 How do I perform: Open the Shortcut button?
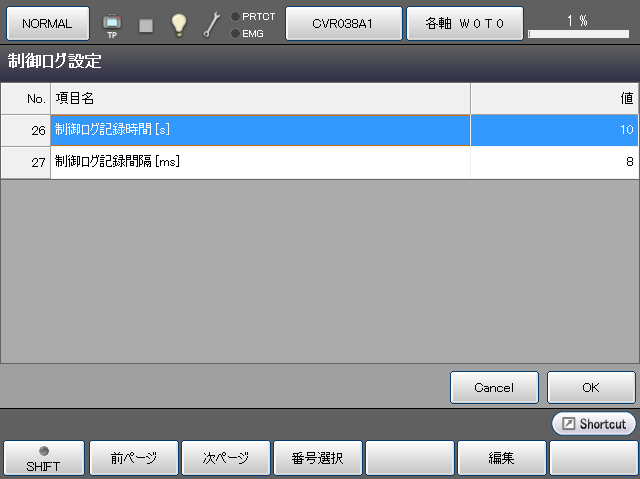click(594, 424)
